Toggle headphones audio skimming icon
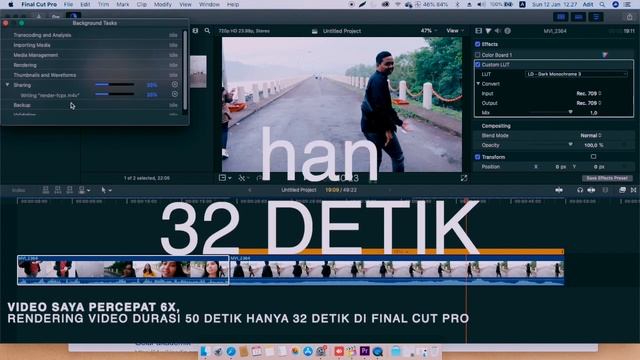 (x=580, y=190)
